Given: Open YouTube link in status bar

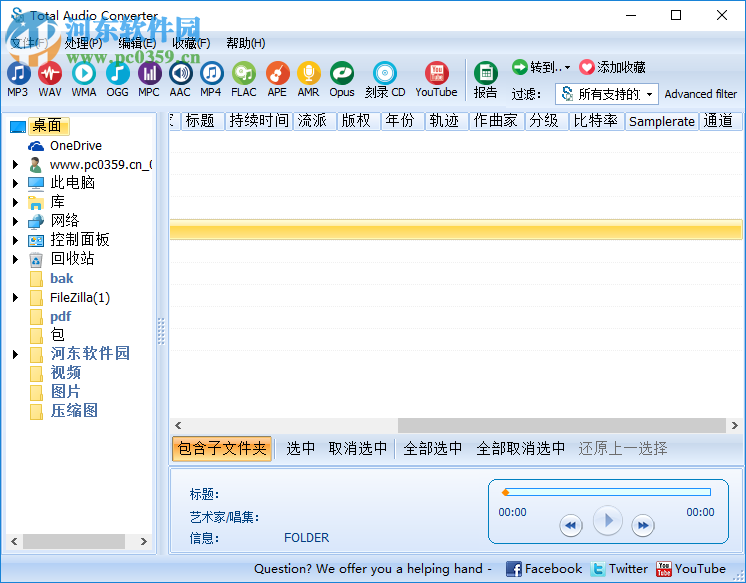Looking at the screenshot, I should click(x=691, y=569).
